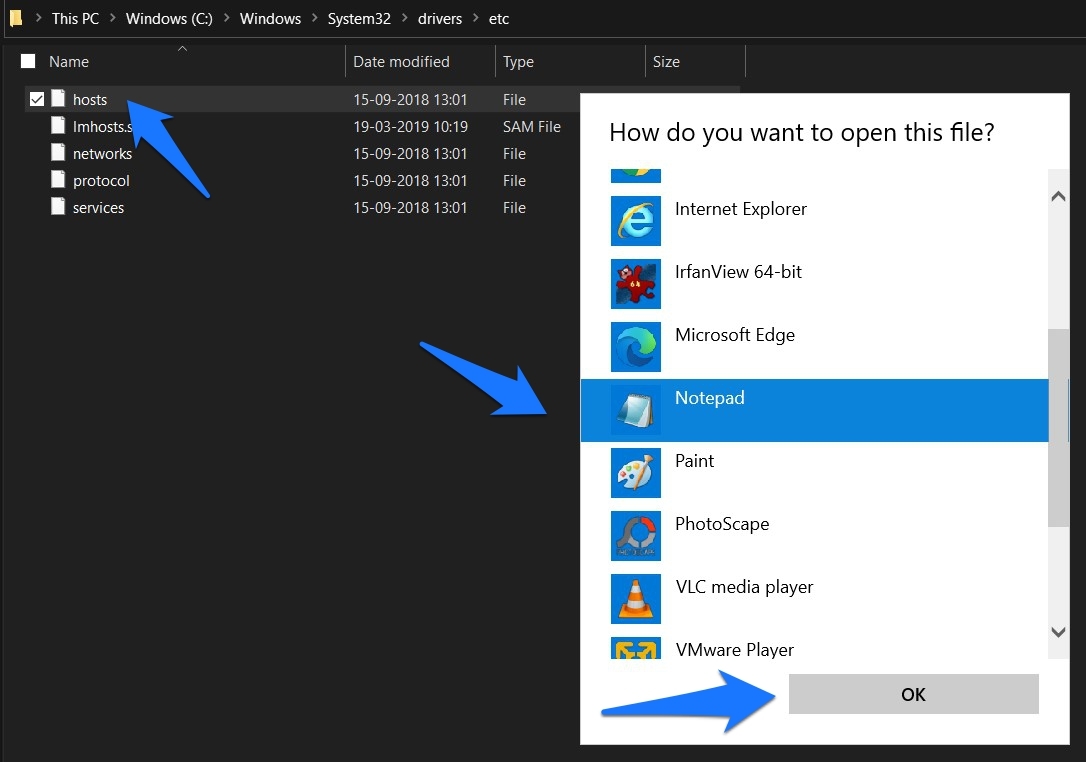
Task: Go to drivers breadcrumb
Action: pos(440,19)
